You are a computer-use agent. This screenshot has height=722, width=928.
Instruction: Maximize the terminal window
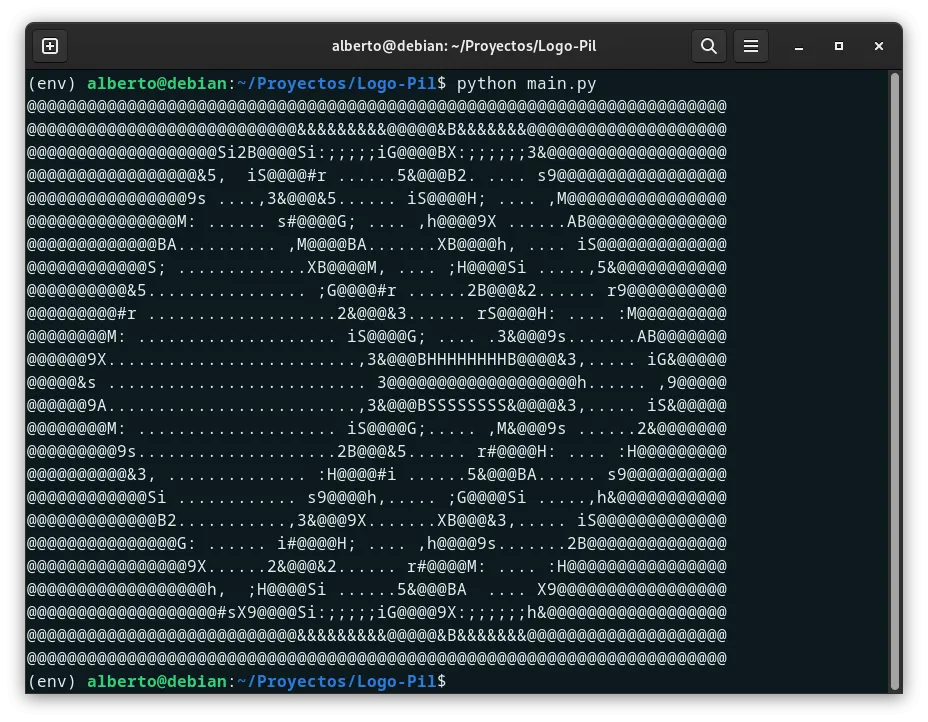click(x=838, y=46)
